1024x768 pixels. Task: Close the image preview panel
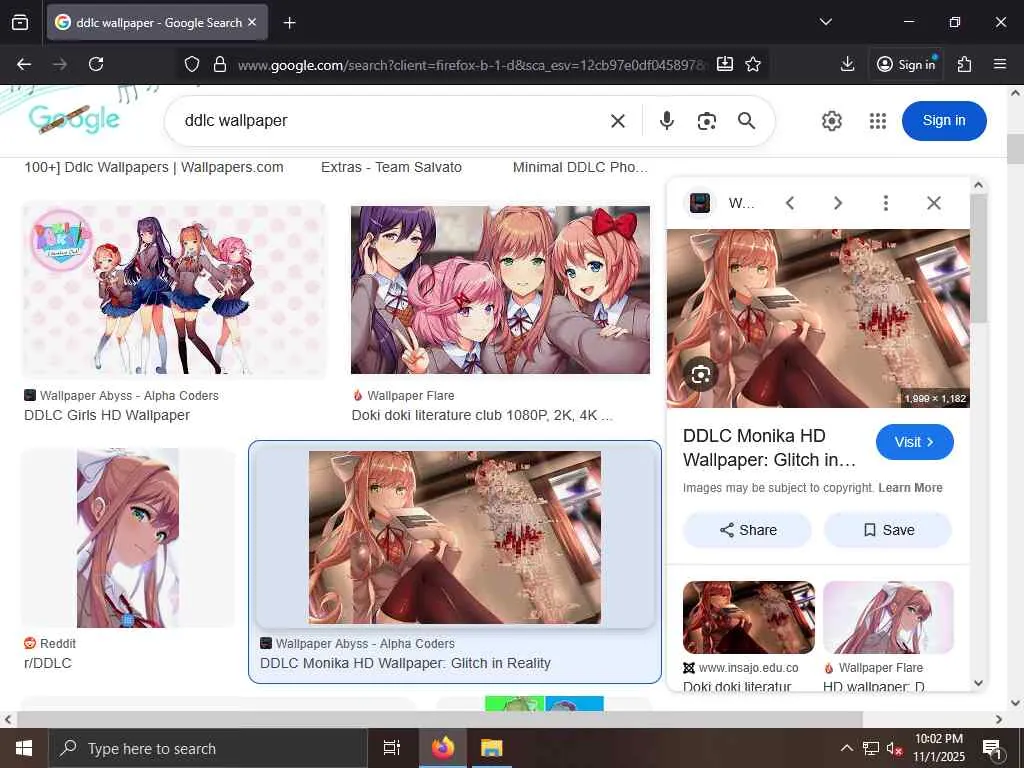click(934, 203)
